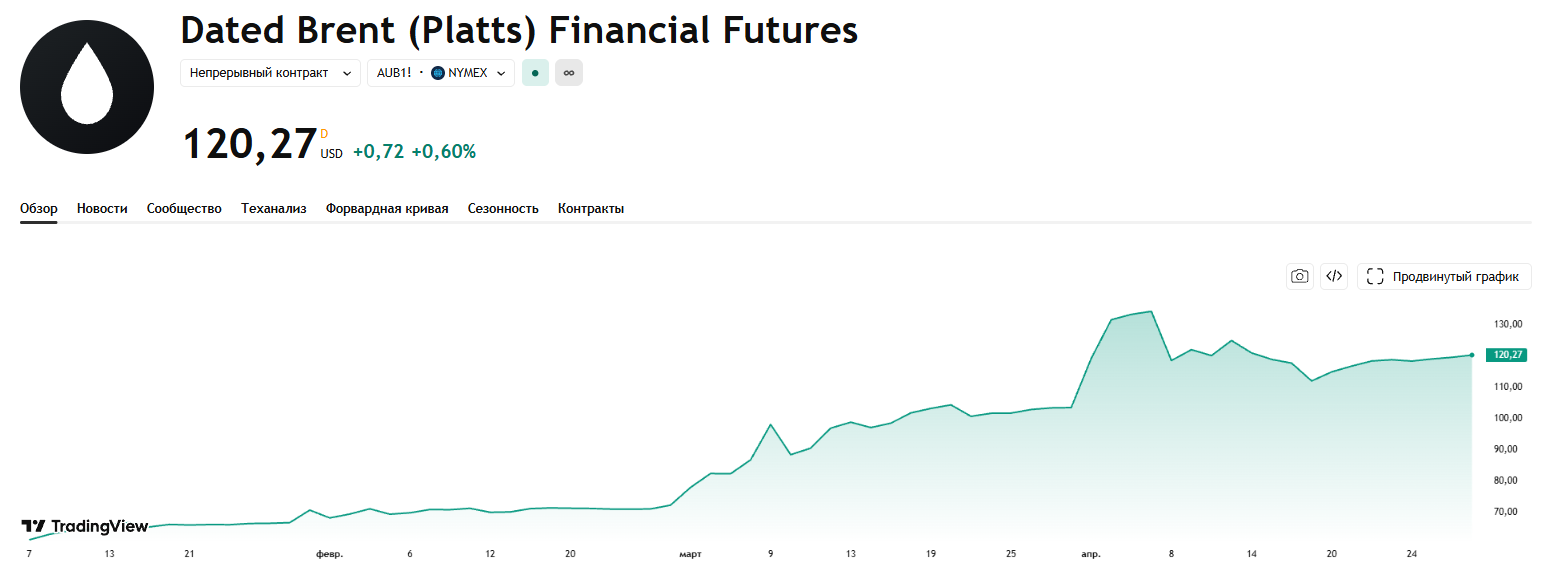Click the Продвинутый график button
The width and height of the screenshot is (1544, 580).
(1444, 277)
